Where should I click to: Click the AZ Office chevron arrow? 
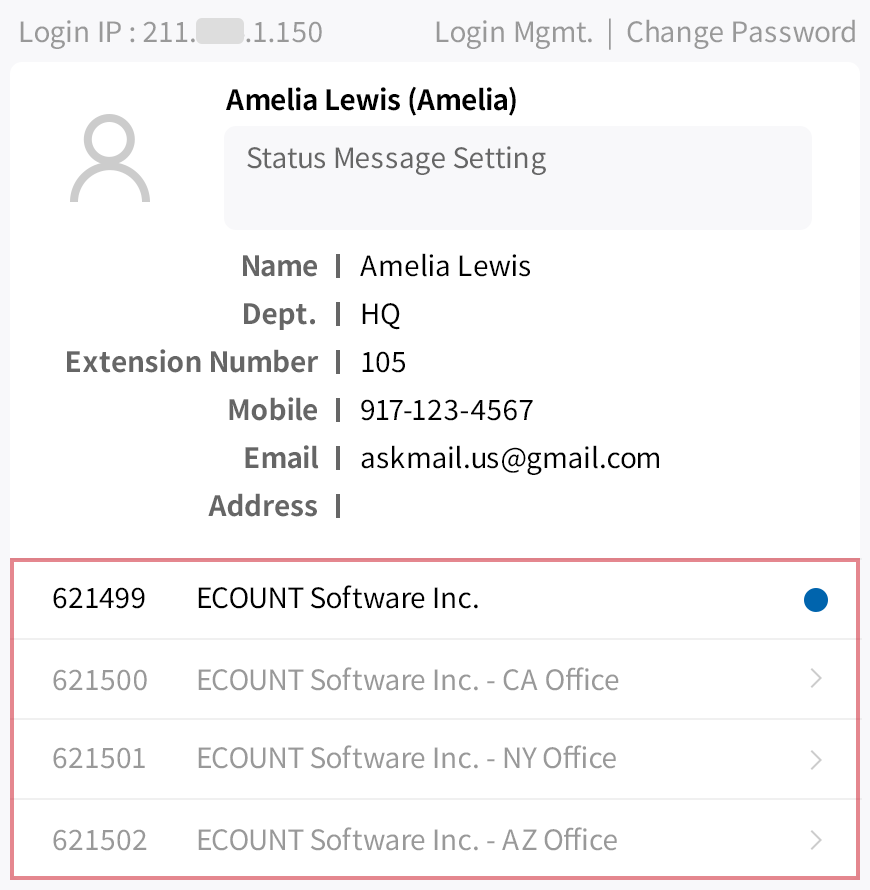(x=816, y=840)
